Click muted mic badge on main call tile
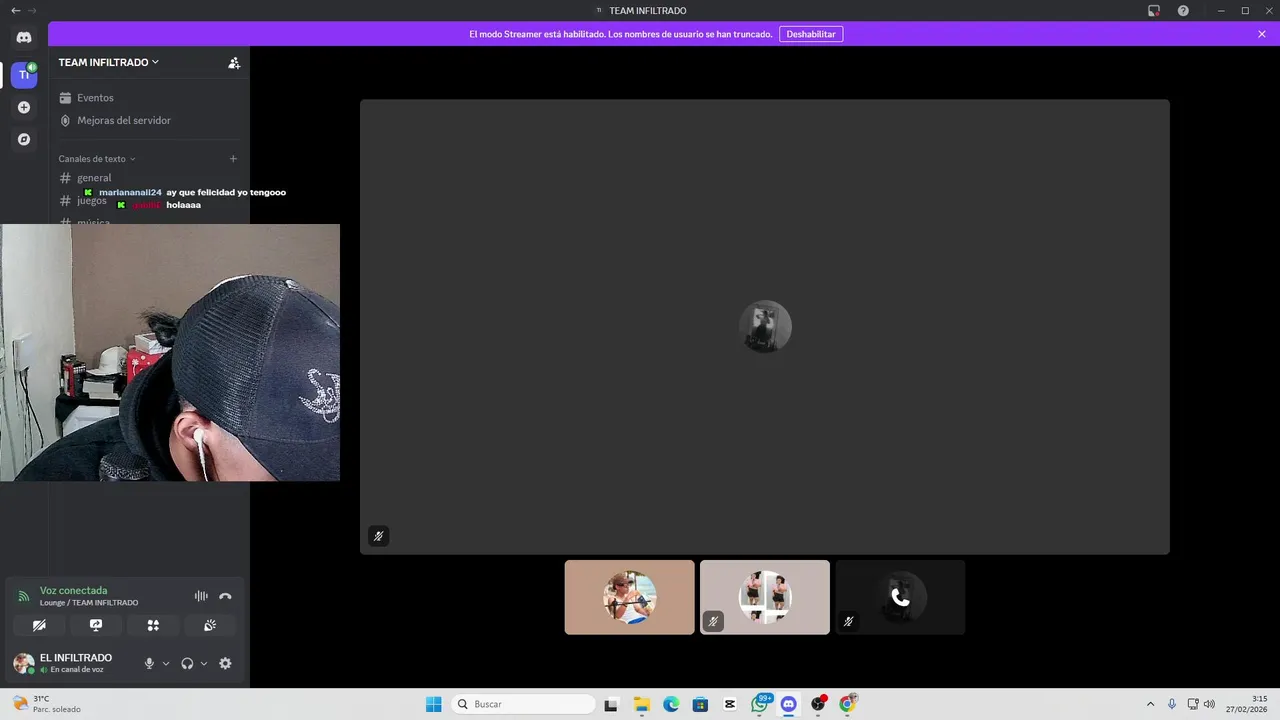The height and width of the screenshot is (720, 1280). click(378, 536)
